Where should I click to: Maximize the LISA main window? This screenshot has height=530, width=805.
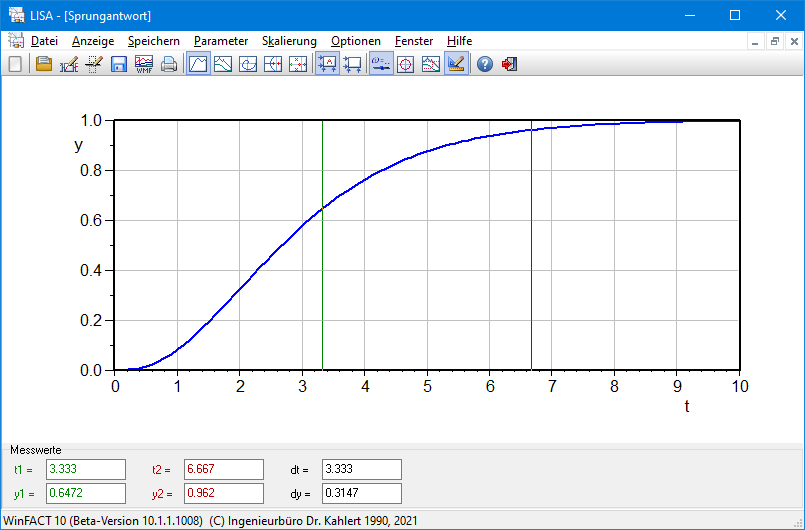(x=735, y=15)
